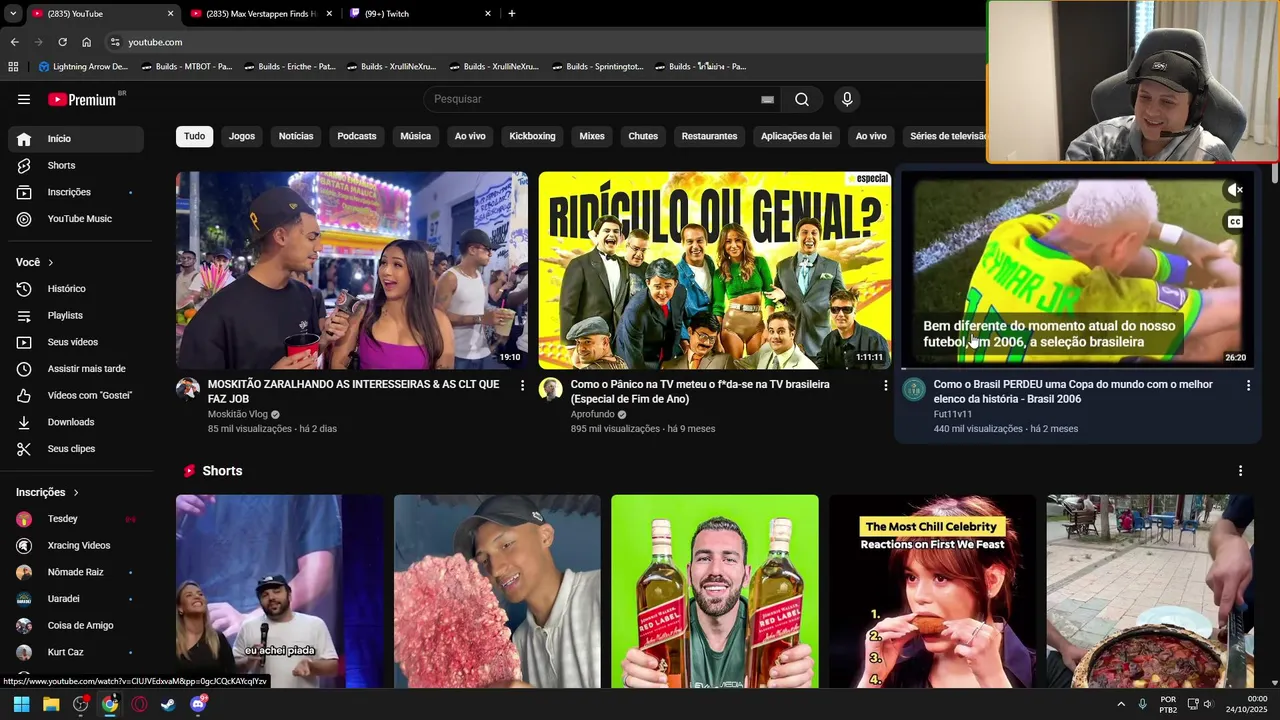The height and width of the screenshot is (720, 1280).
Task: Open File Explorer from the taskbar
Action: tap(51, 704)
